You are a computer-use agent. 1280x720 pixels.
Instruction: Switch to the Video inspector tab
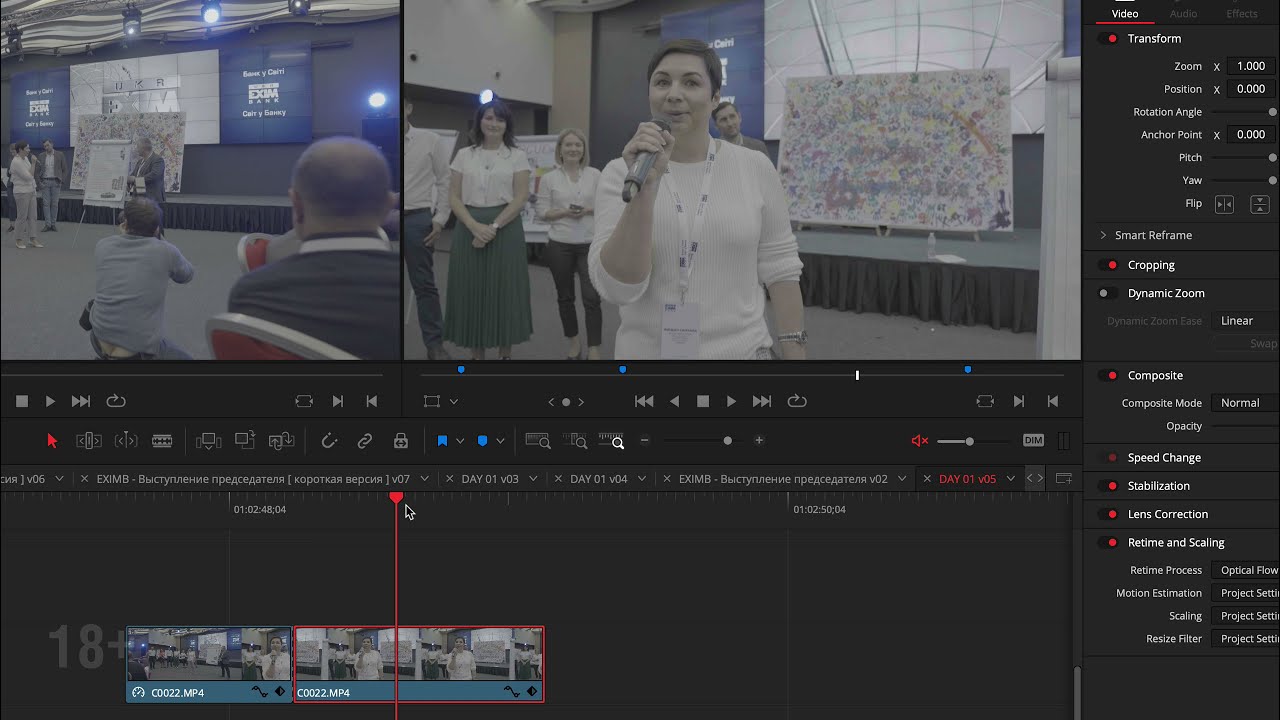pyautogui.click(x=1125, y=13)
